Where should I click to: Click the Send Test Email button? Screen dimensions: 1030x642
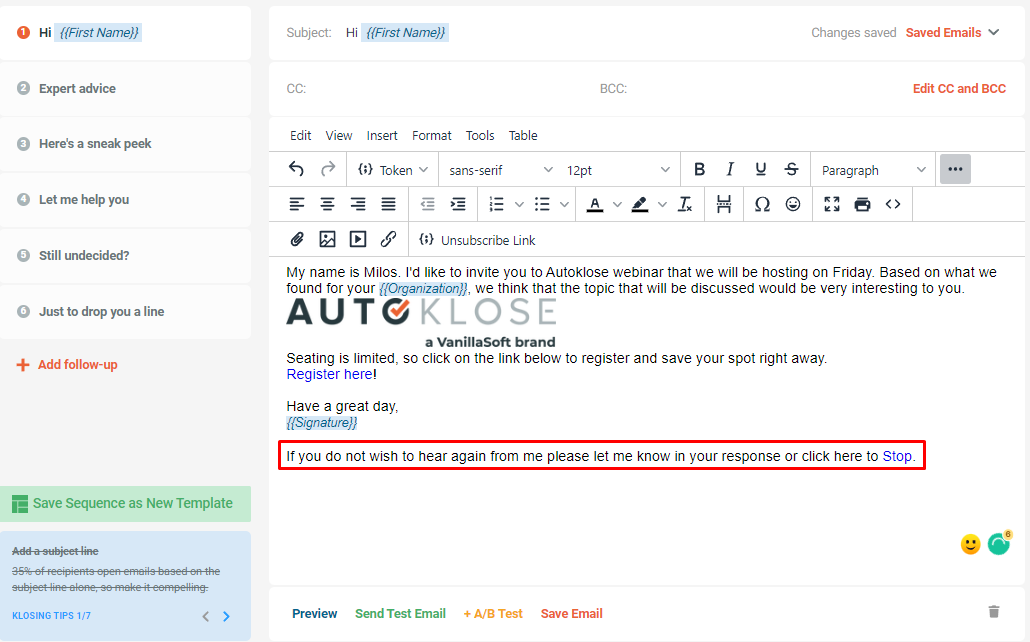pyautogui.click(x=400, y=613)
